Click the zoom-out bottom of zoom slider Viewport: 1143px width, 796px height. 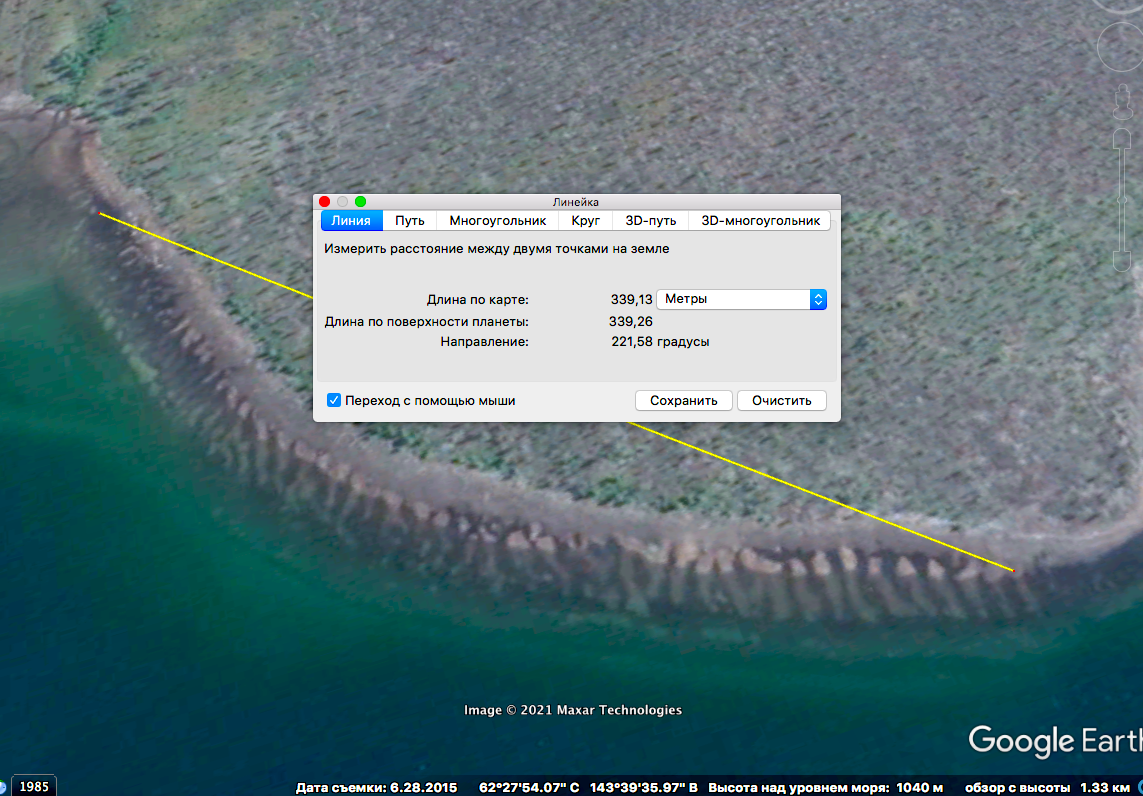coord(1123,262)
